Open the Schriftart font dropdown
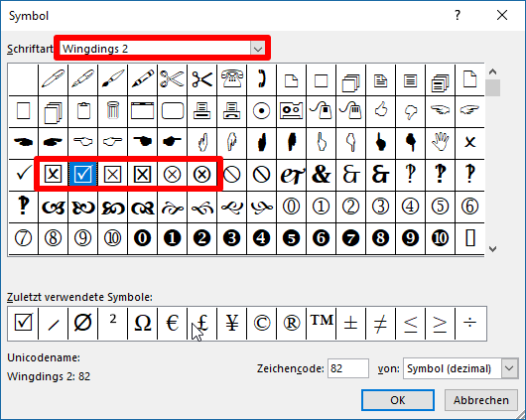526x420 pixels. (x=258, y=49)
